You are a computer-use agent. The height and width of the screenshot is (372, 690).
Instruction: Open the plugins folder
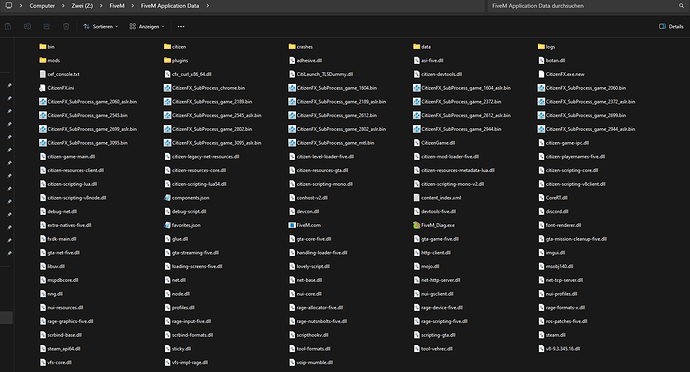coord(176,60)
